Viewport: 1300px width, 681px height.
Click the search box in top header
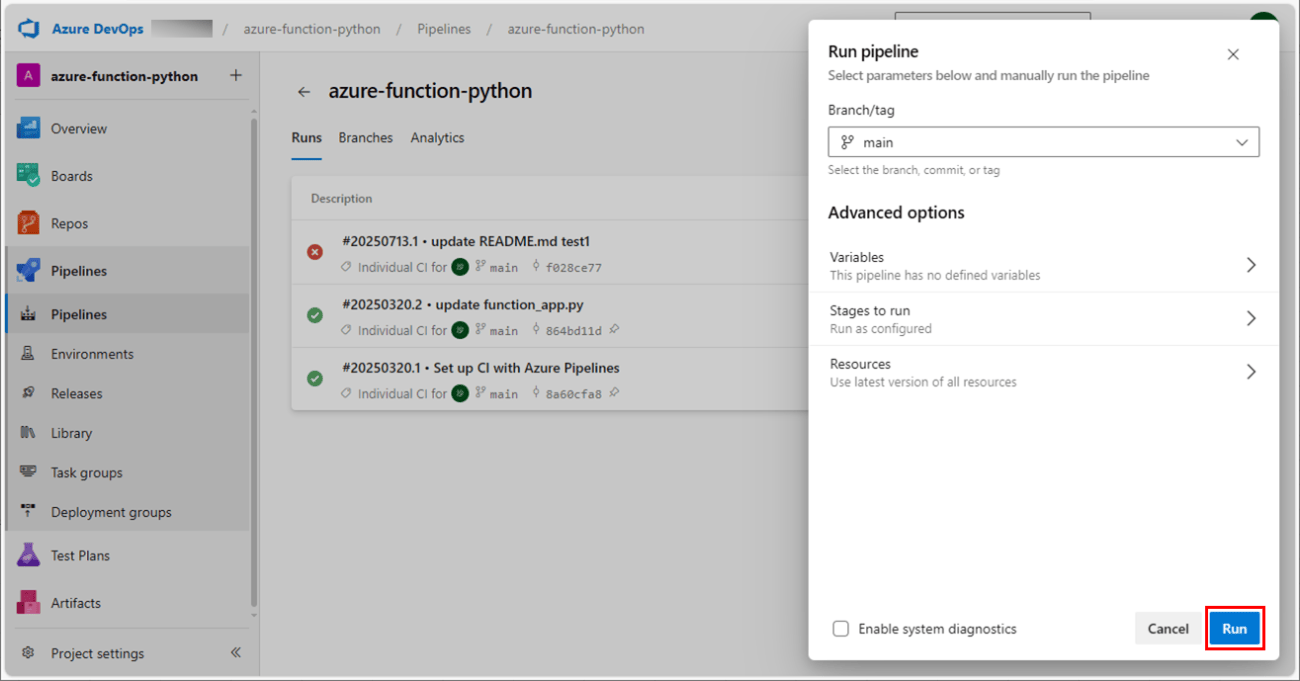click(x=992, y=16)
